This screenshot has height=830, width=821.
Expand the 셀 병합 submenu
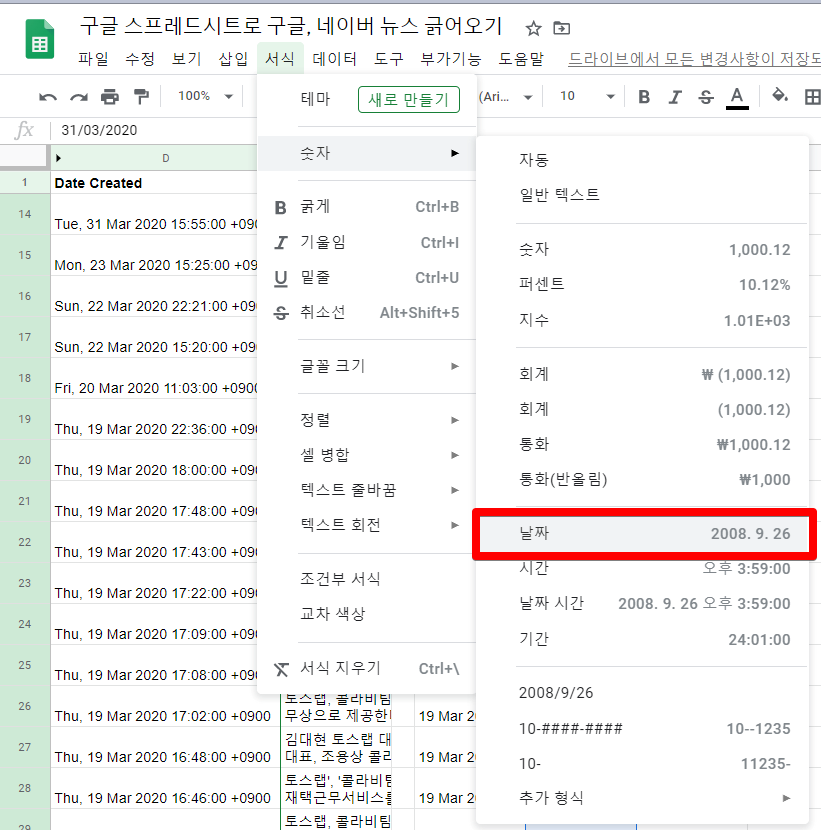click(x=366, y=455)
